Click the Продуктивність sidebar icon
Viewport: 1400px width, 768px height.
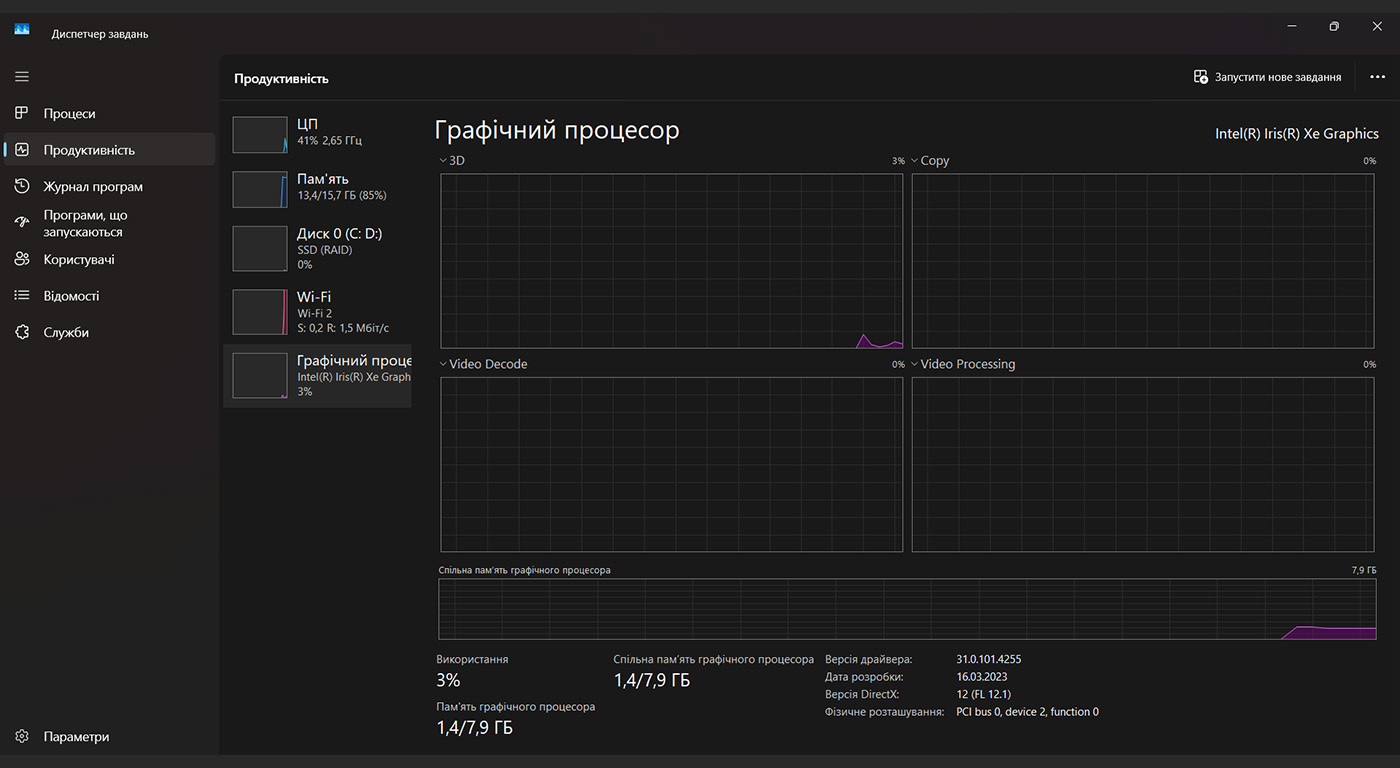[x=22, y=150]
